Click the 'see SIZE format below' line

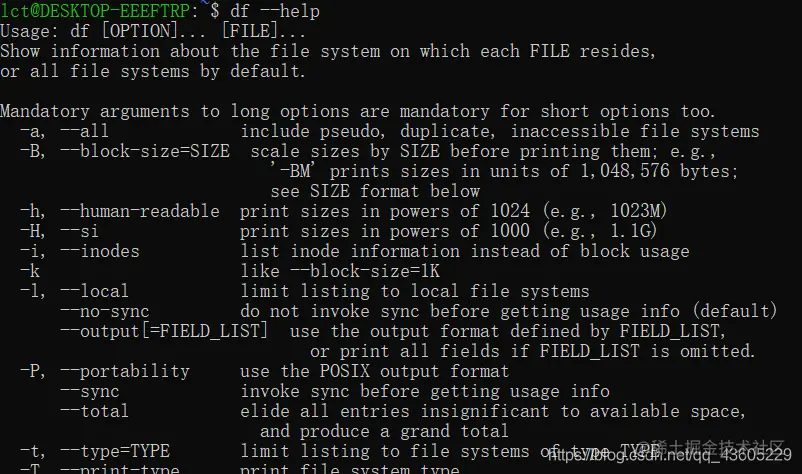375,191
